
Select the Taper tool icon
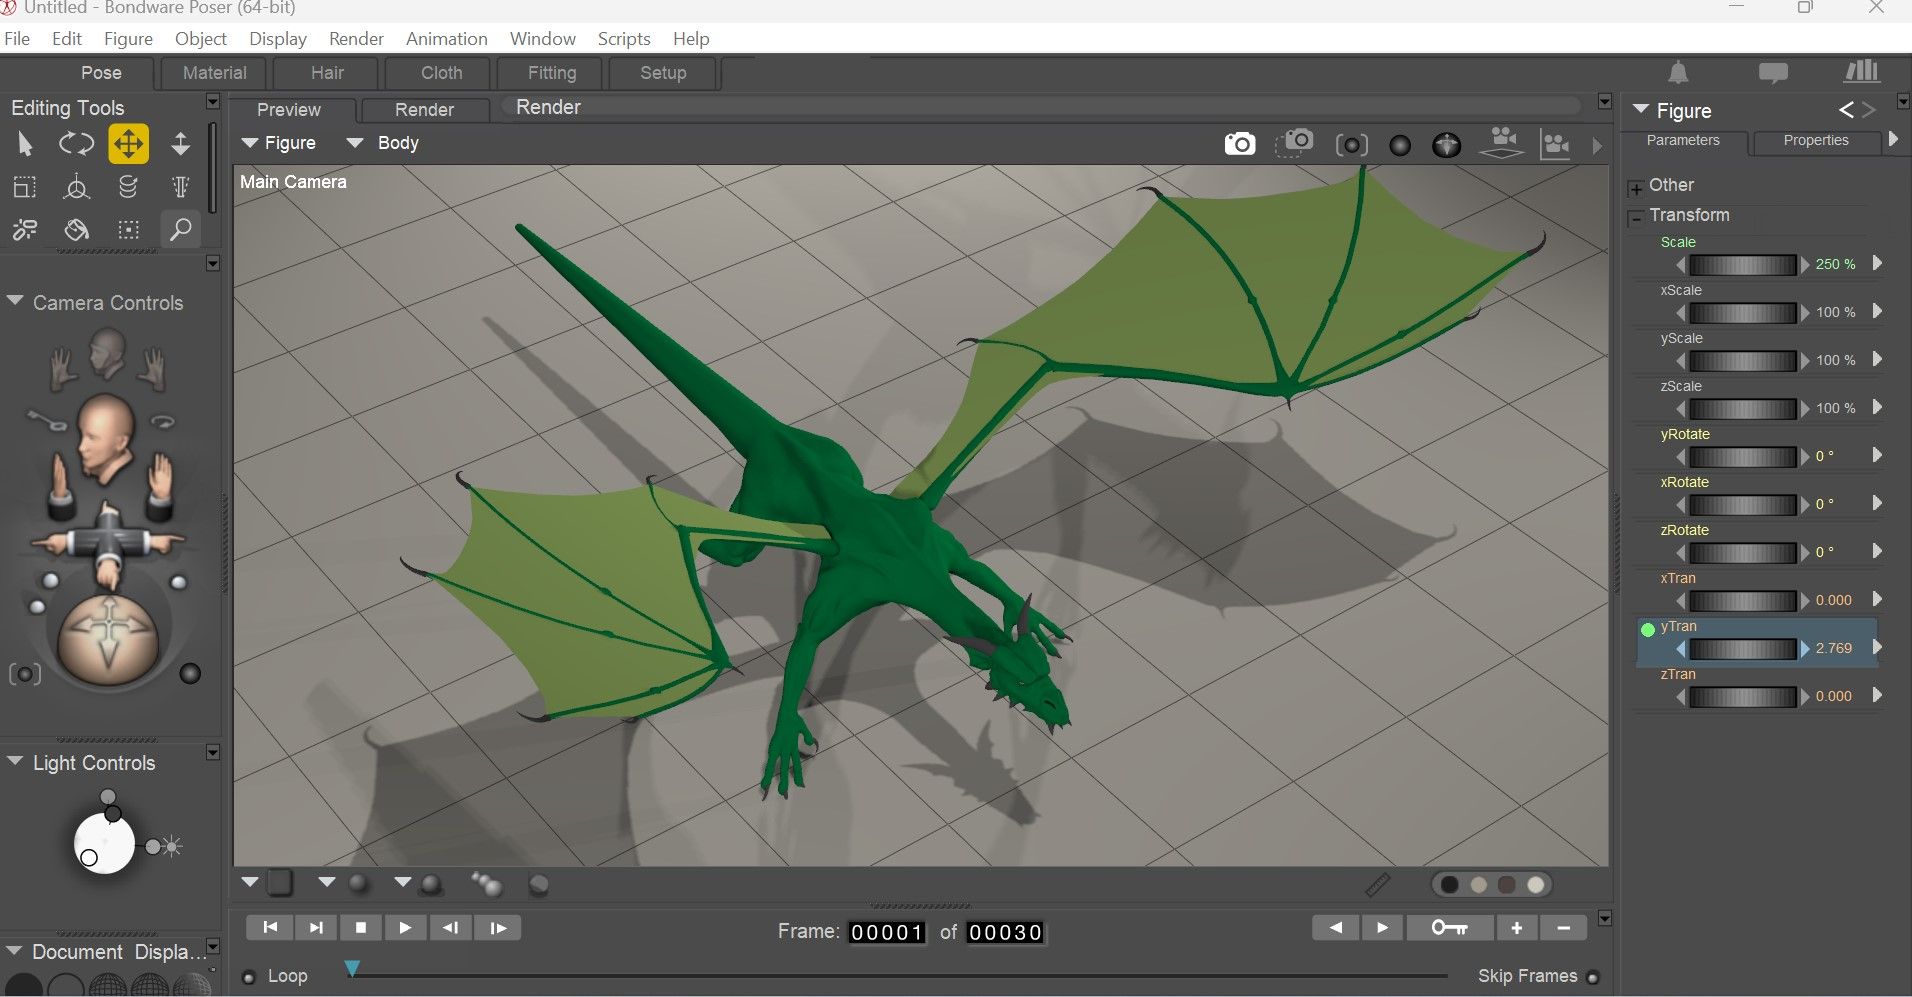(180, 187)
